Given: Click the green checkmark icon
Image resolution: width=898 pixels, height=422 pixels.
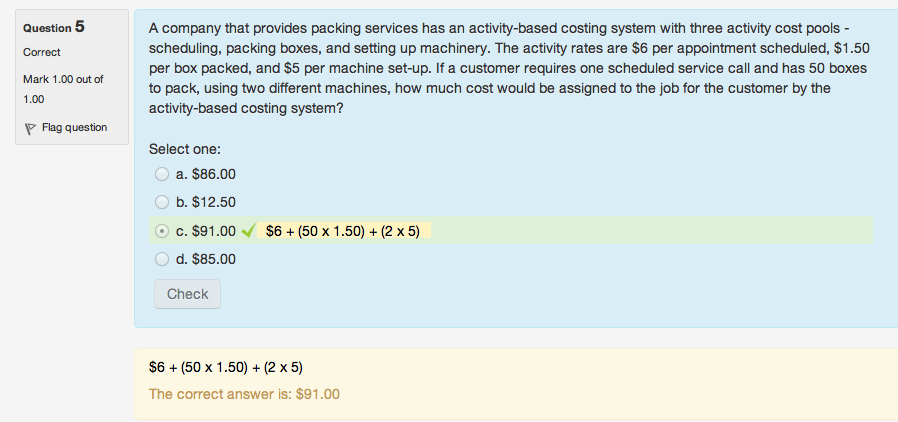Looking at the screenshot, I should [249, 231].
